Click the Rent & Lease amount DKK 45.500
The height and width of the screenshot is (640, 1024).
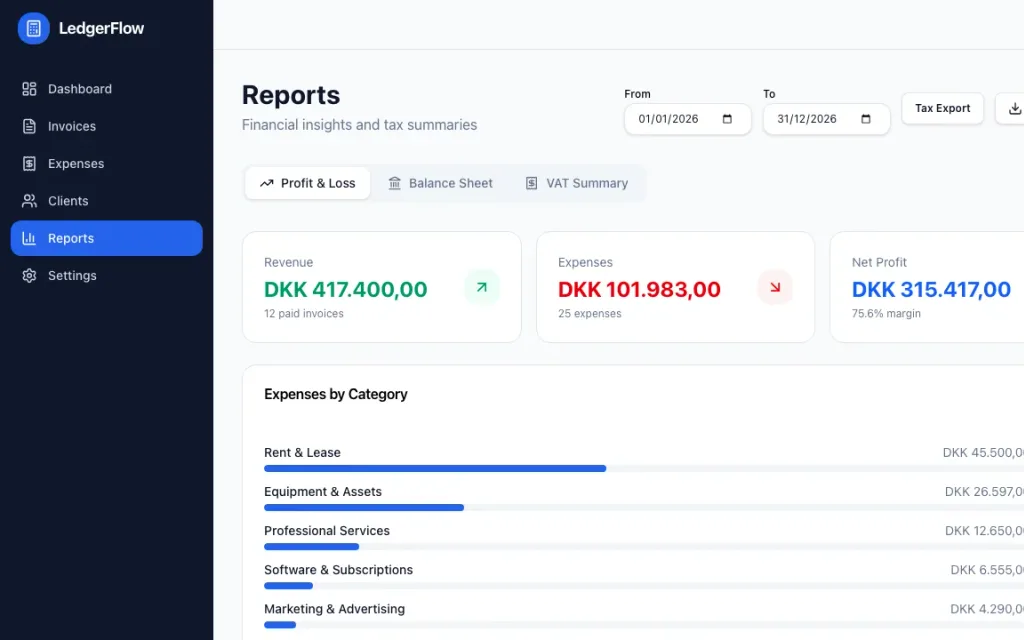click(x=983, y=453)
